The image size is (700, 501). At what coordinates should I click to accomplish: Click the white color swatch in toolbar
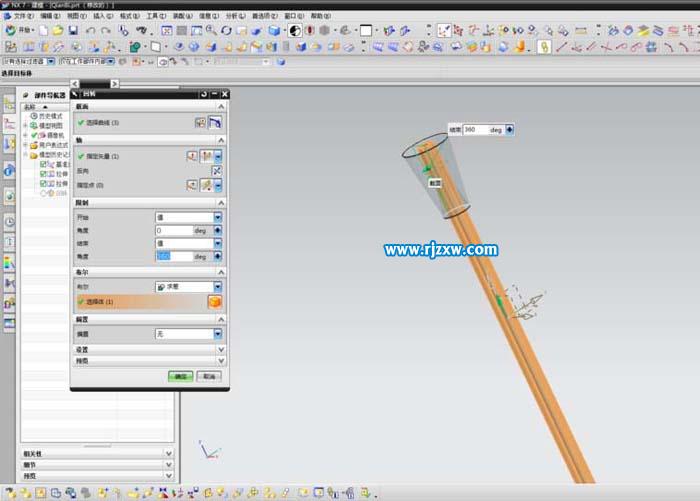tap(365, 31)
